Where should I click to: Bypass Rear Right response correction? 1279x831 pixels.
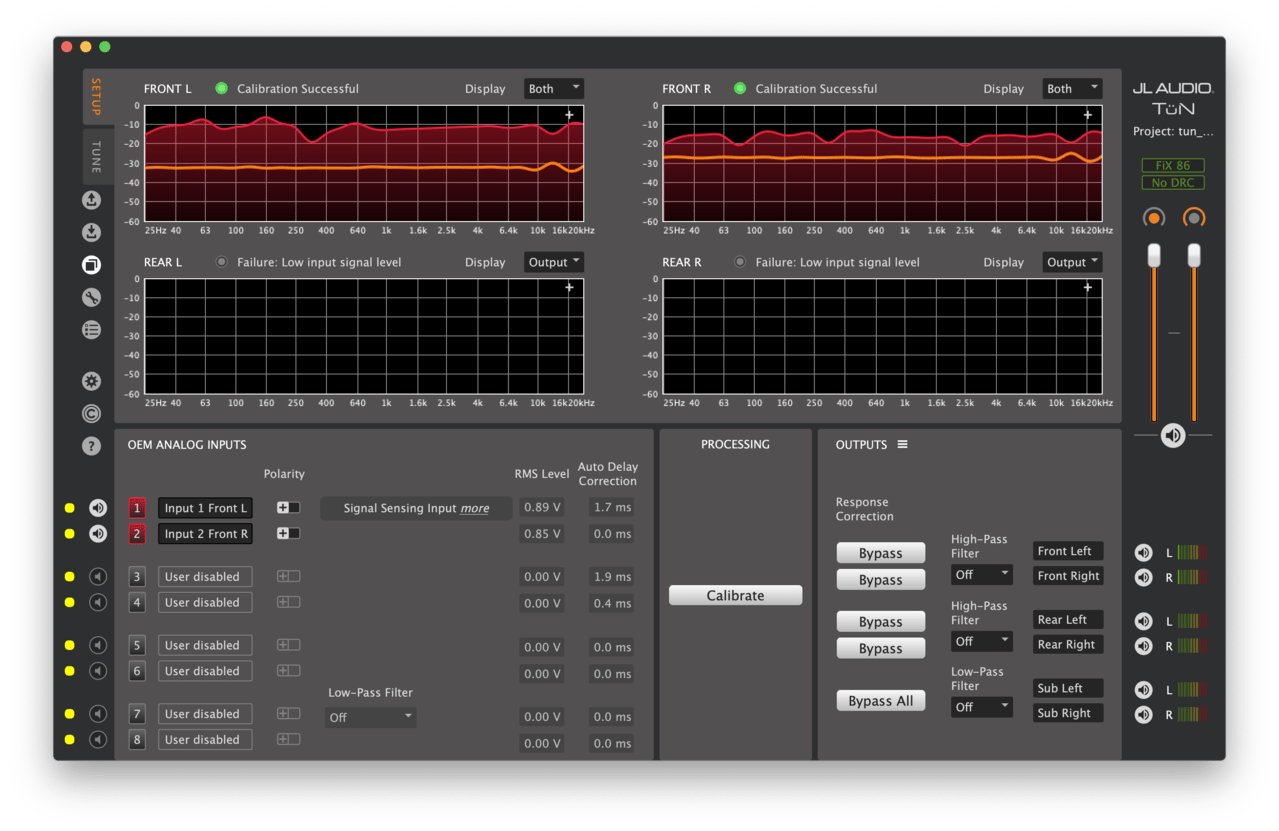point(880,648)
